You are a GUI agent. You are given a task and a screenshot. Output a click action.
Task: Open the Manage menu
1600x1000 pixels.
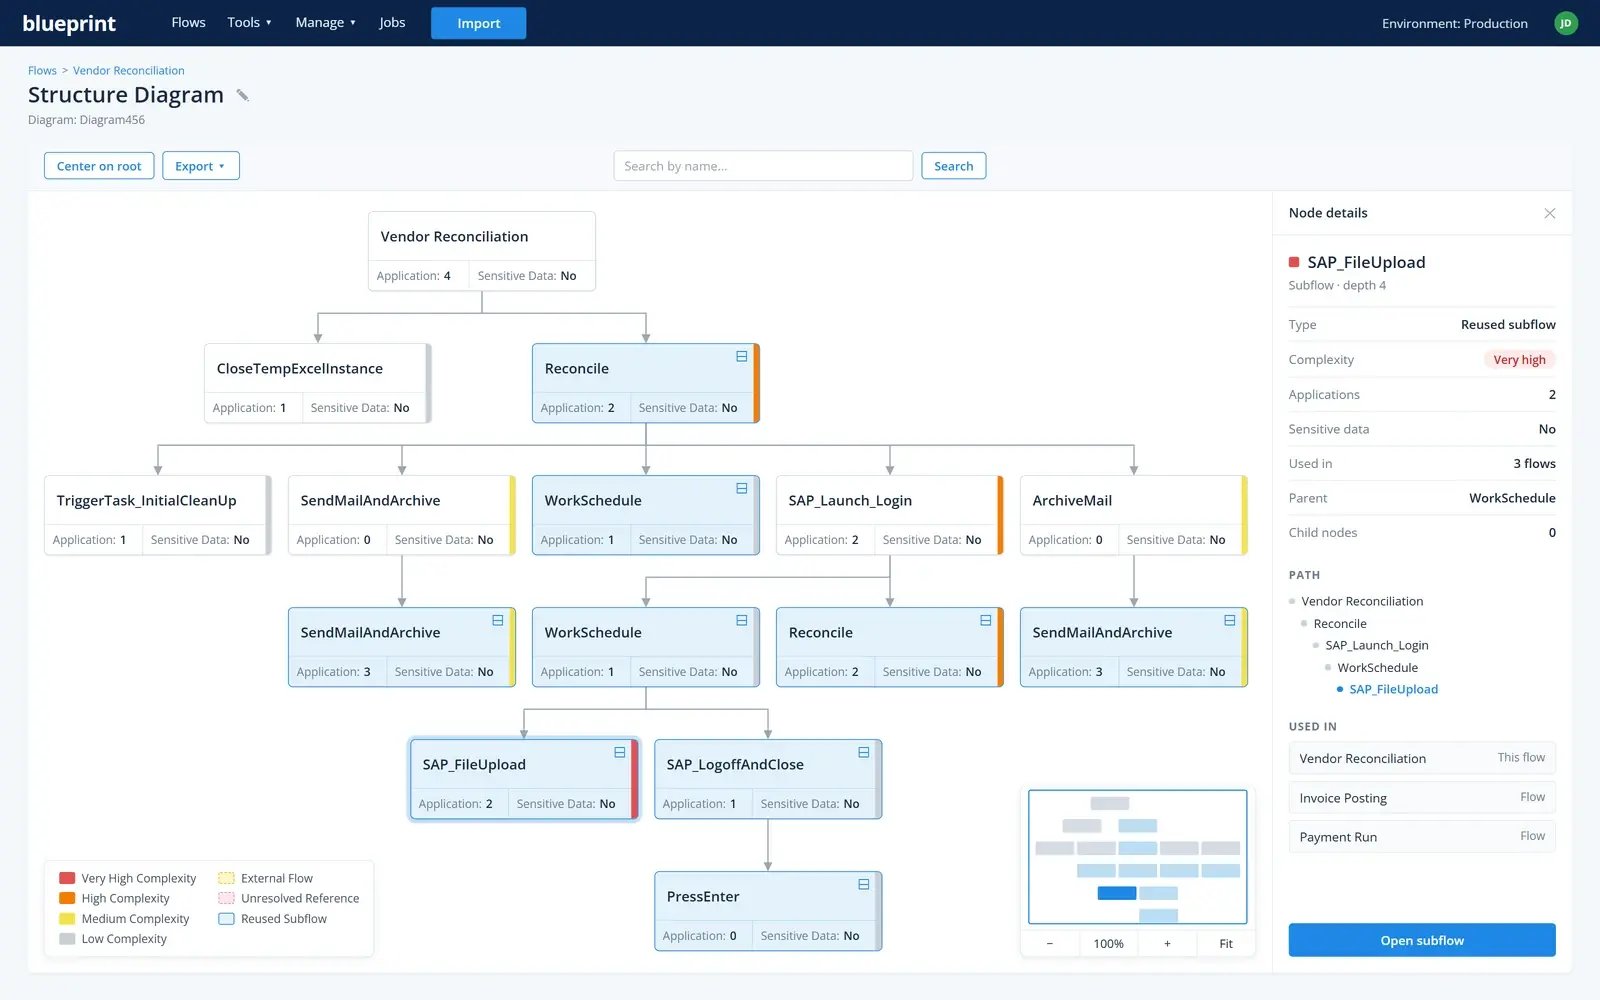[x=325, y=23]
